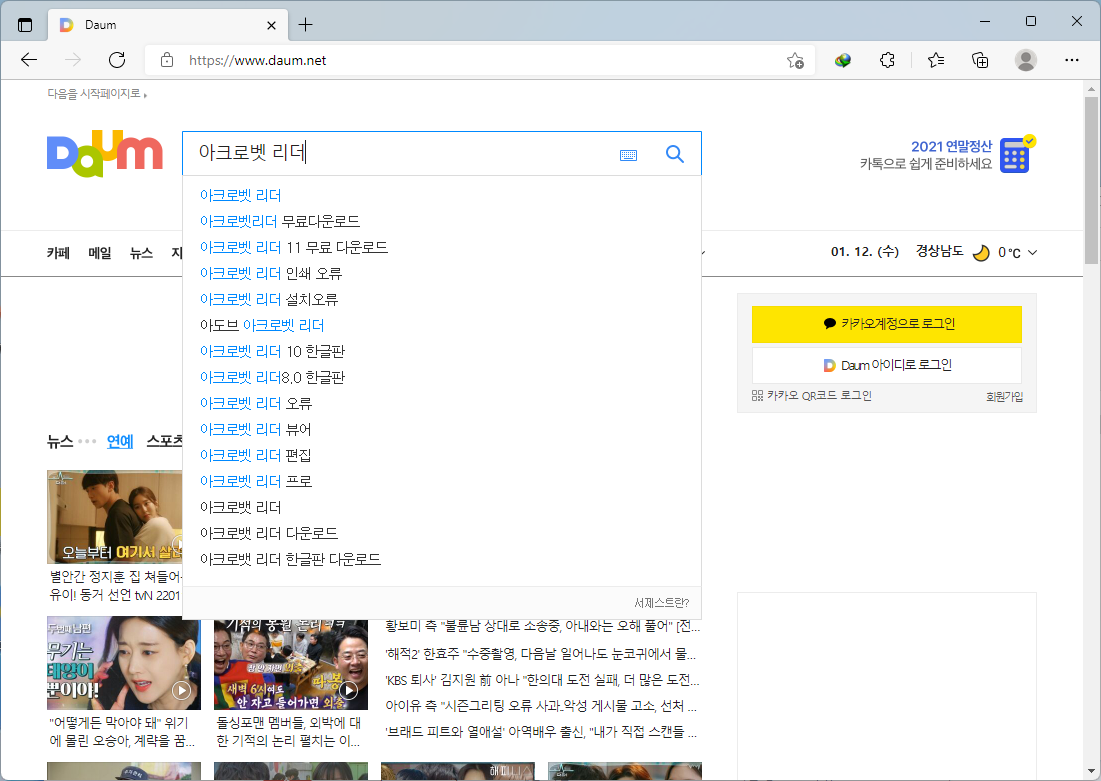Open headline 아이유 측 시즌그리팅 오류
This screenshot has width=1101, height=781.
(541, 706)
